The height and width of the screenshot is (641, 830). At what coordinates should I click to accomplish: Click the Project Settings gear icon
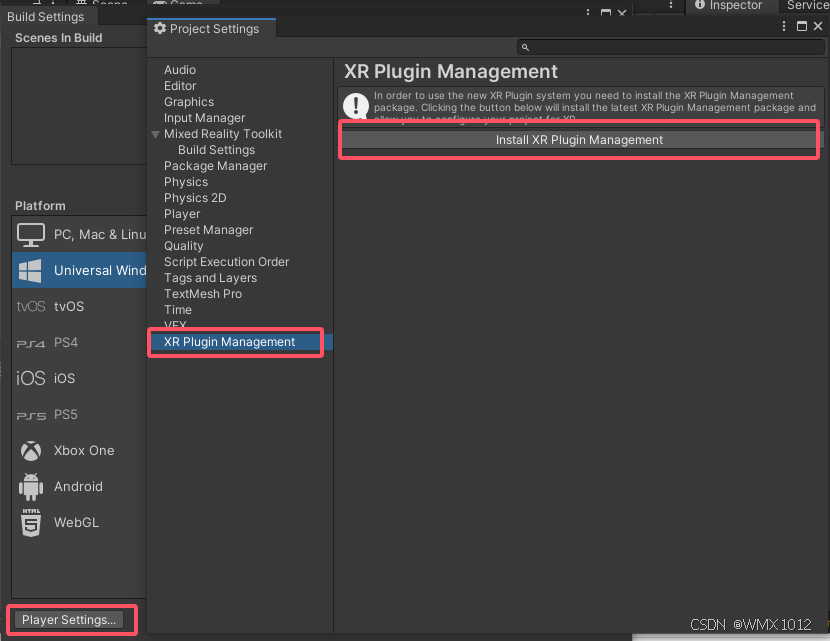pyautogui.click(x=160, y=28)
